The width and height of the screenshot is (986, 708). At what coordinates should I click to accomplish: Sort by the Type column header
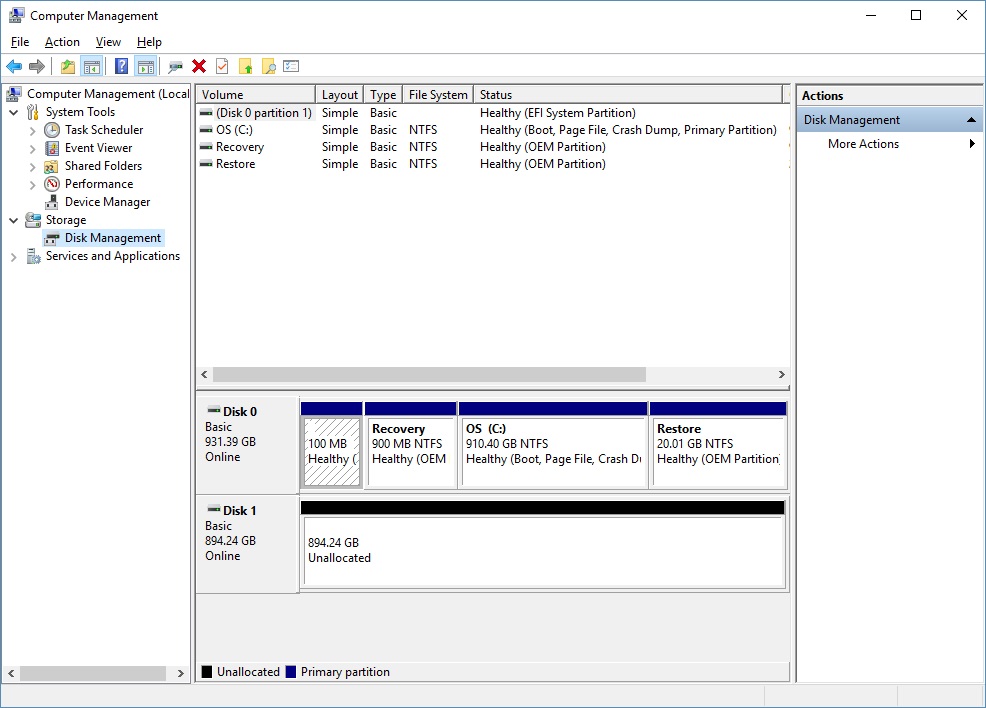click(383, 94)
